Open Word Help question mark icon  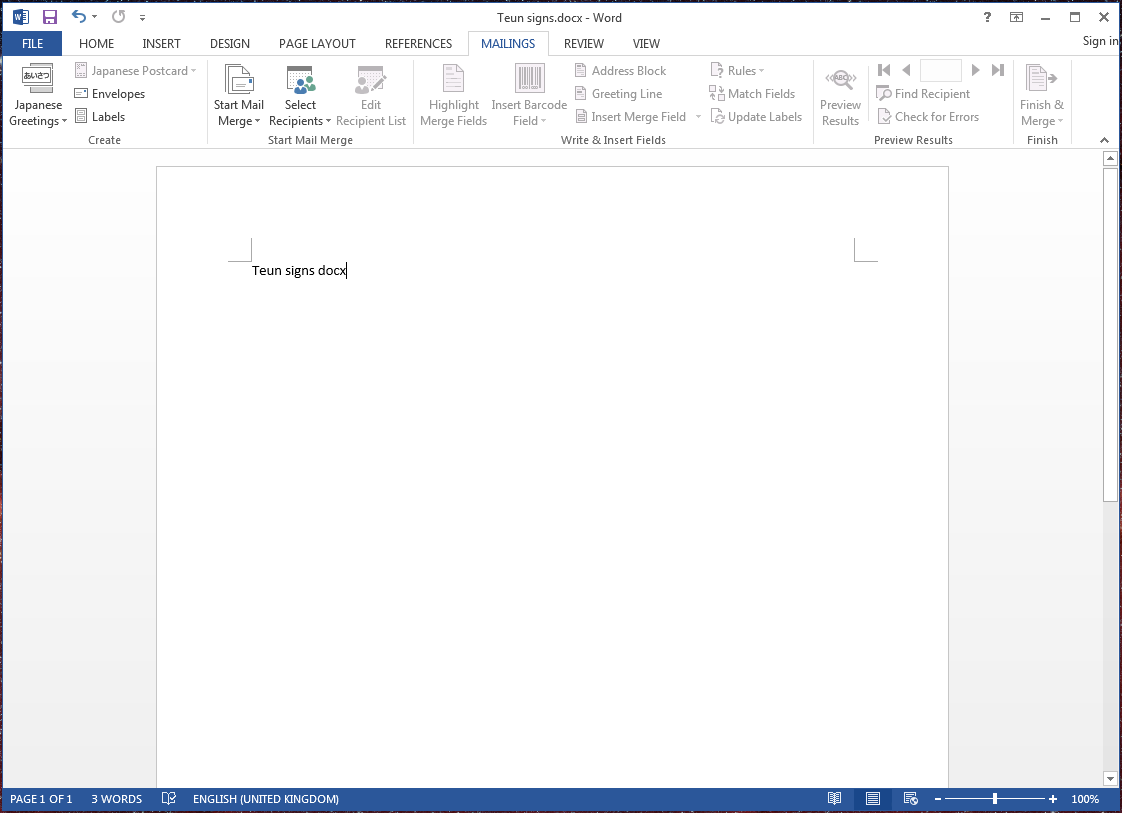point(987,17)
